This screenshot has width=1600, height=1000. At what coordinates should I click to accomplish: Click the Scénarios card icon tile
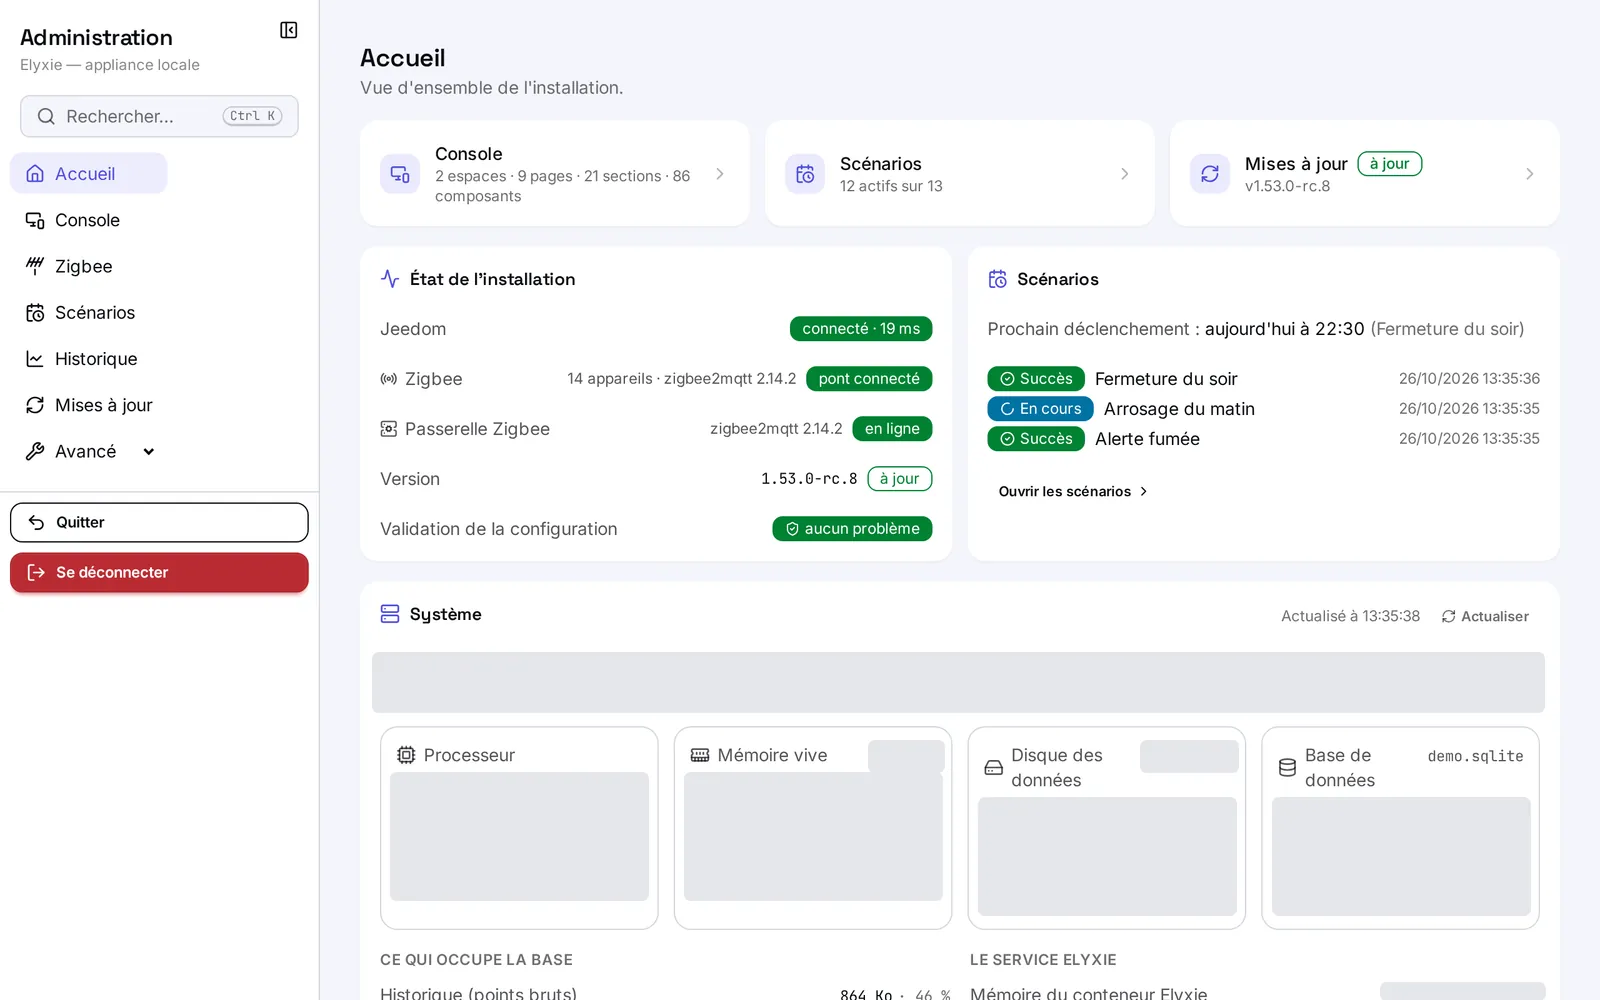pos(805,174)
